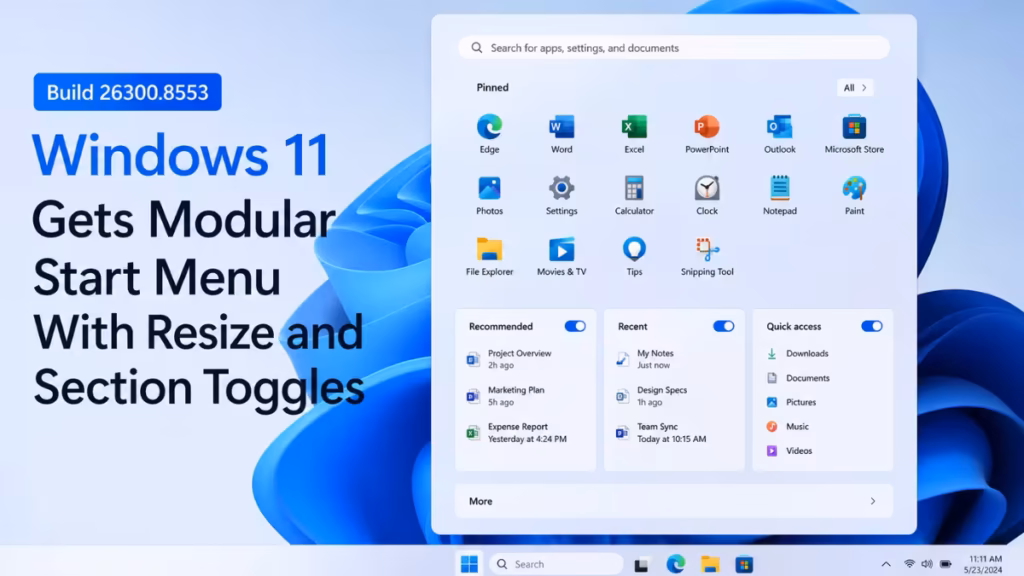Viewport: 1024px width, 576px height.
Task: Open the clock and date flyout
Action: (x=983, y=564)
